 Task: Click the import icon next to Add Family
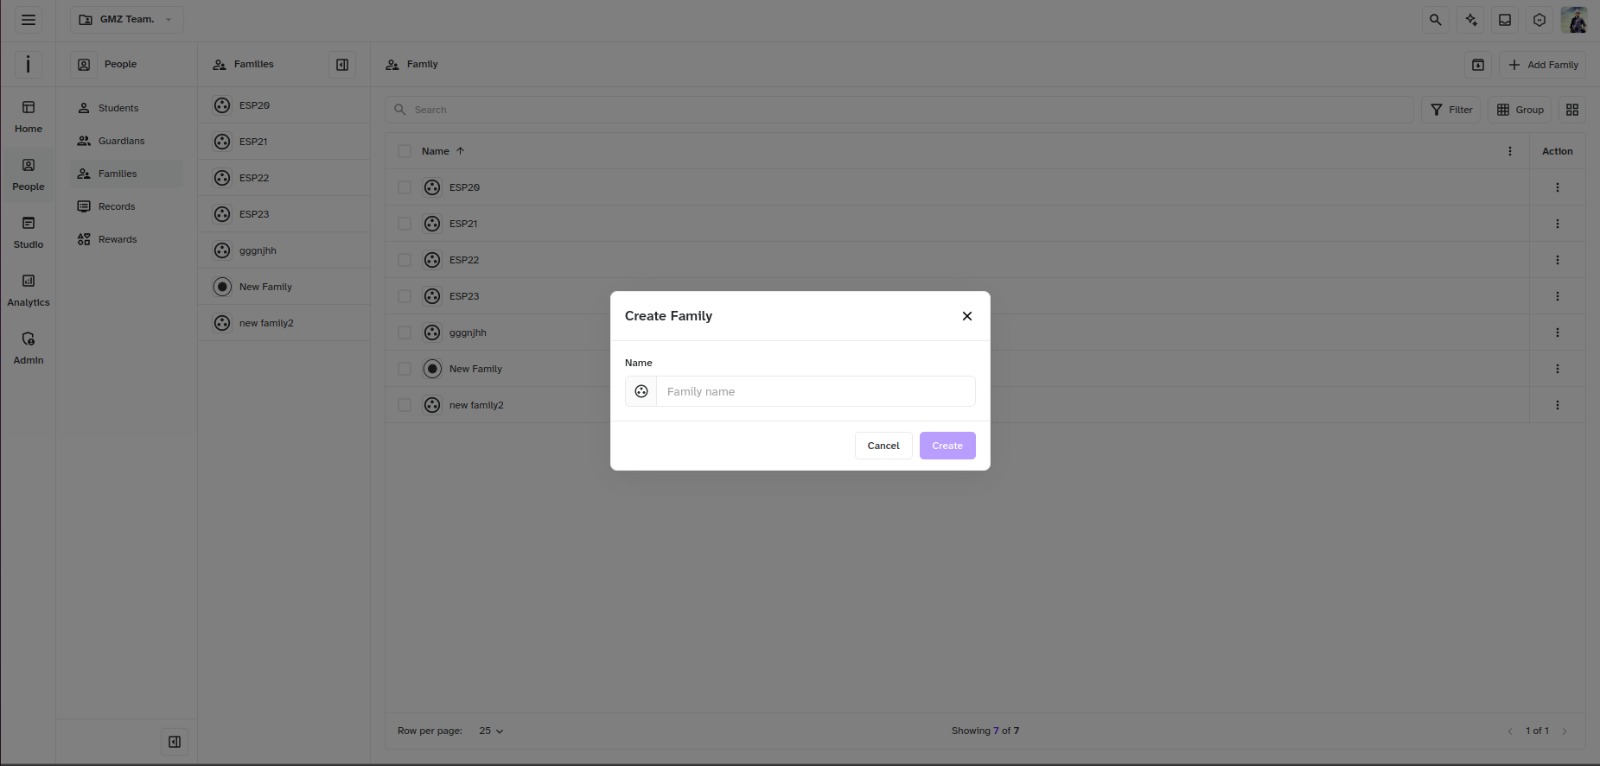[x=1478, y=65]
